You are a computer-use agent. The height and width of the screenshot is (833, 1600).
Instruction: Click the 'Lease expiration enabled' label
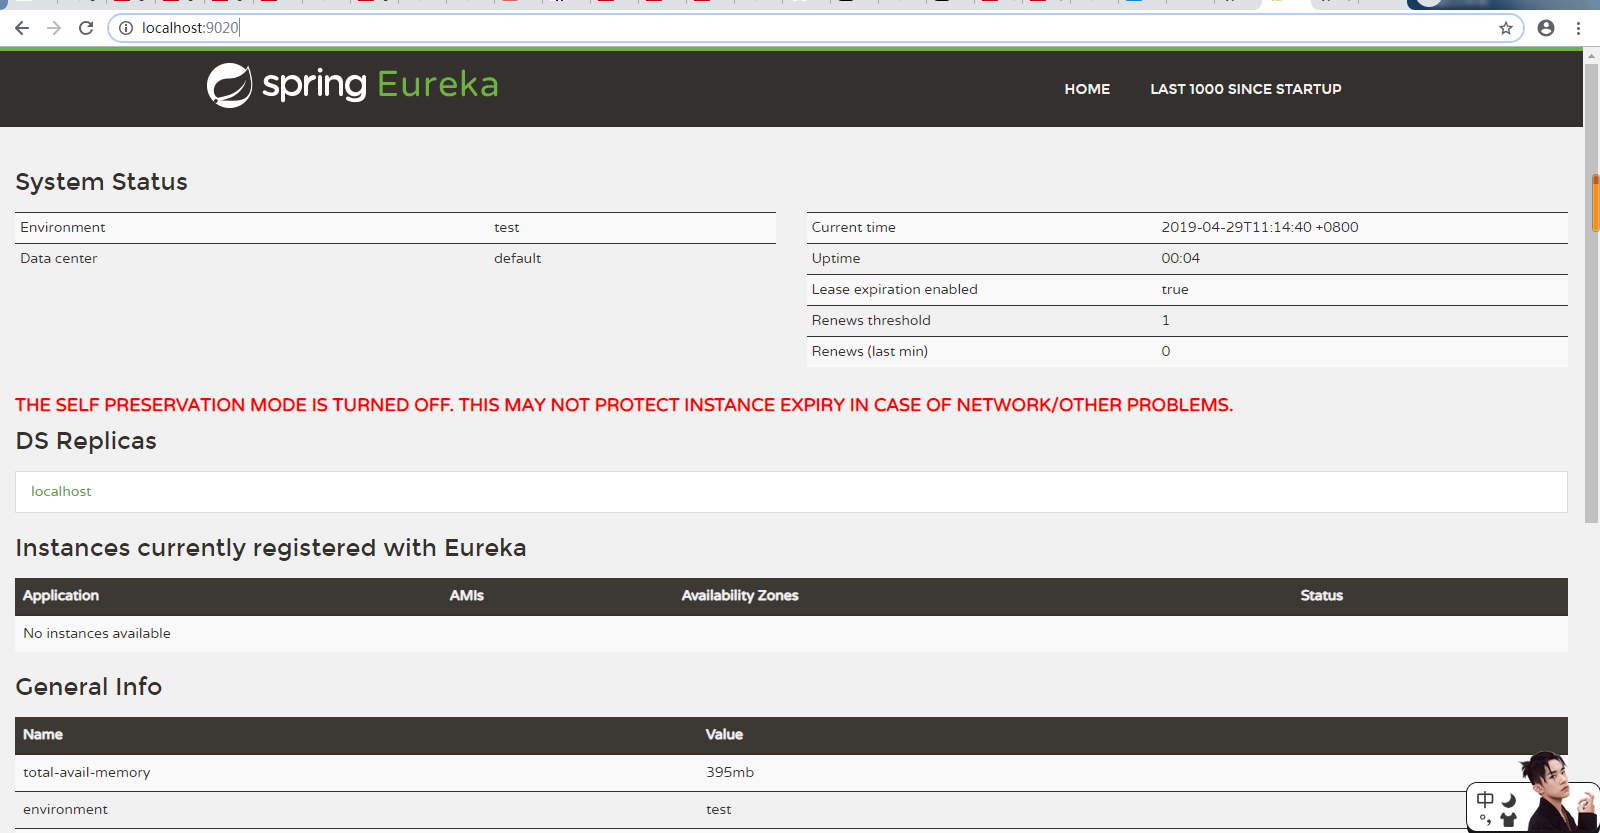click(x=894, y=289)
